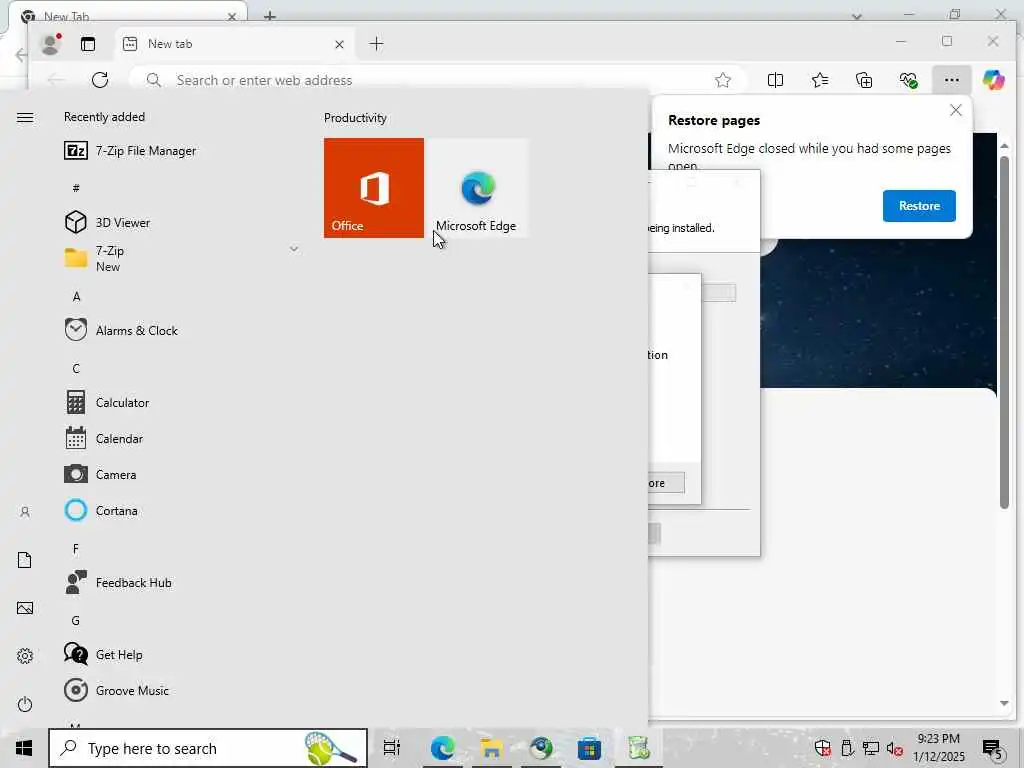
Task: Launch Calculator from the app list
Action: click(x=107, y=402)
